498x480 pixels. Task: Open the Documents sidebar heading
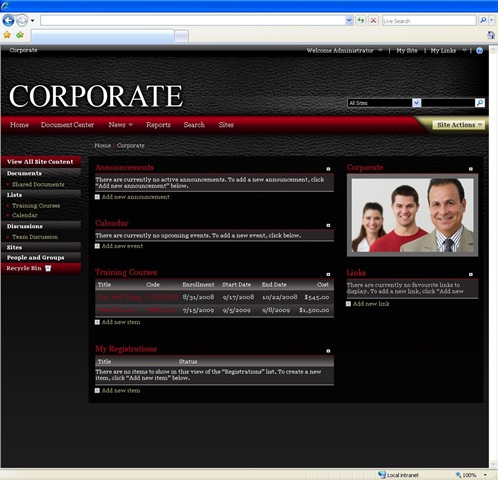(x=24, y=173)
